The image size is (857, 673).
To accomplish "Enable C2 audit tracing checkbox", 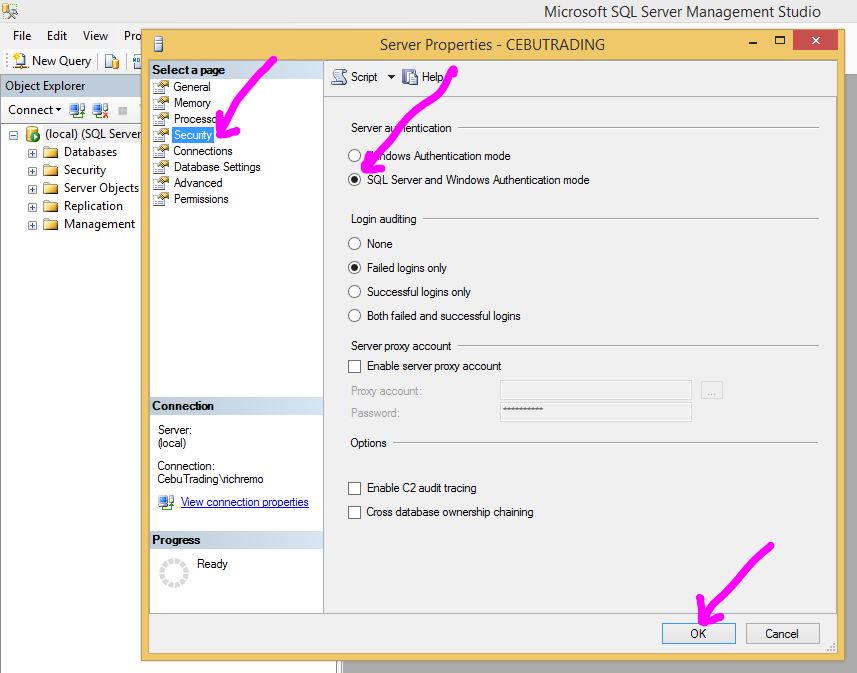I will [x=354, y=488].
